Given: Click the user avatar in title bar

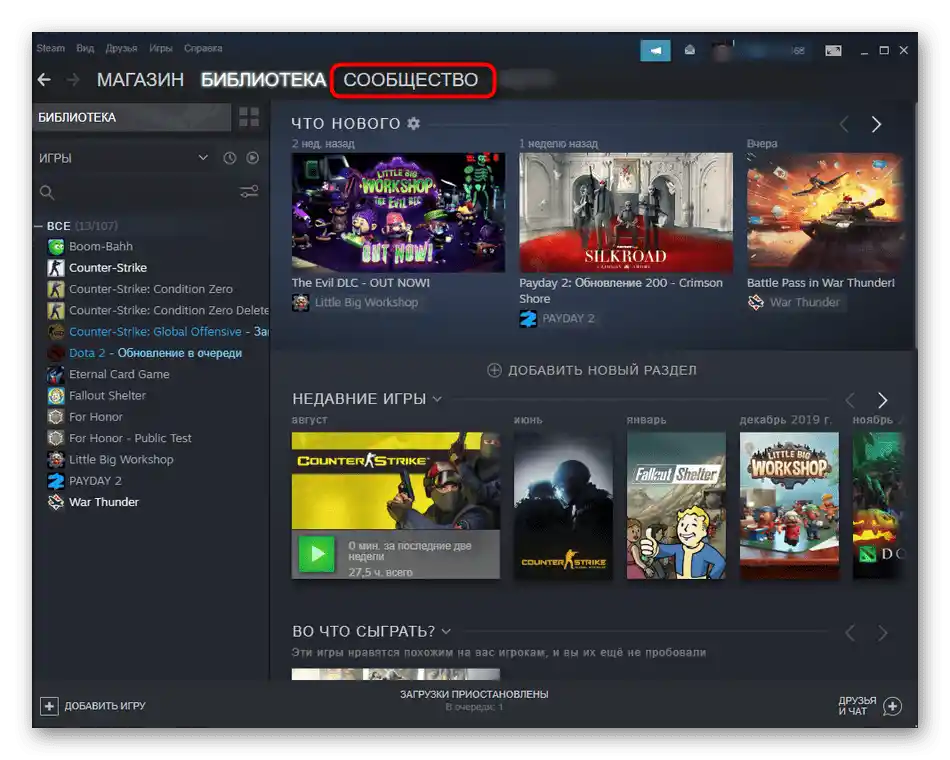Looking at the screenshot, I should [x=722, y=52].
